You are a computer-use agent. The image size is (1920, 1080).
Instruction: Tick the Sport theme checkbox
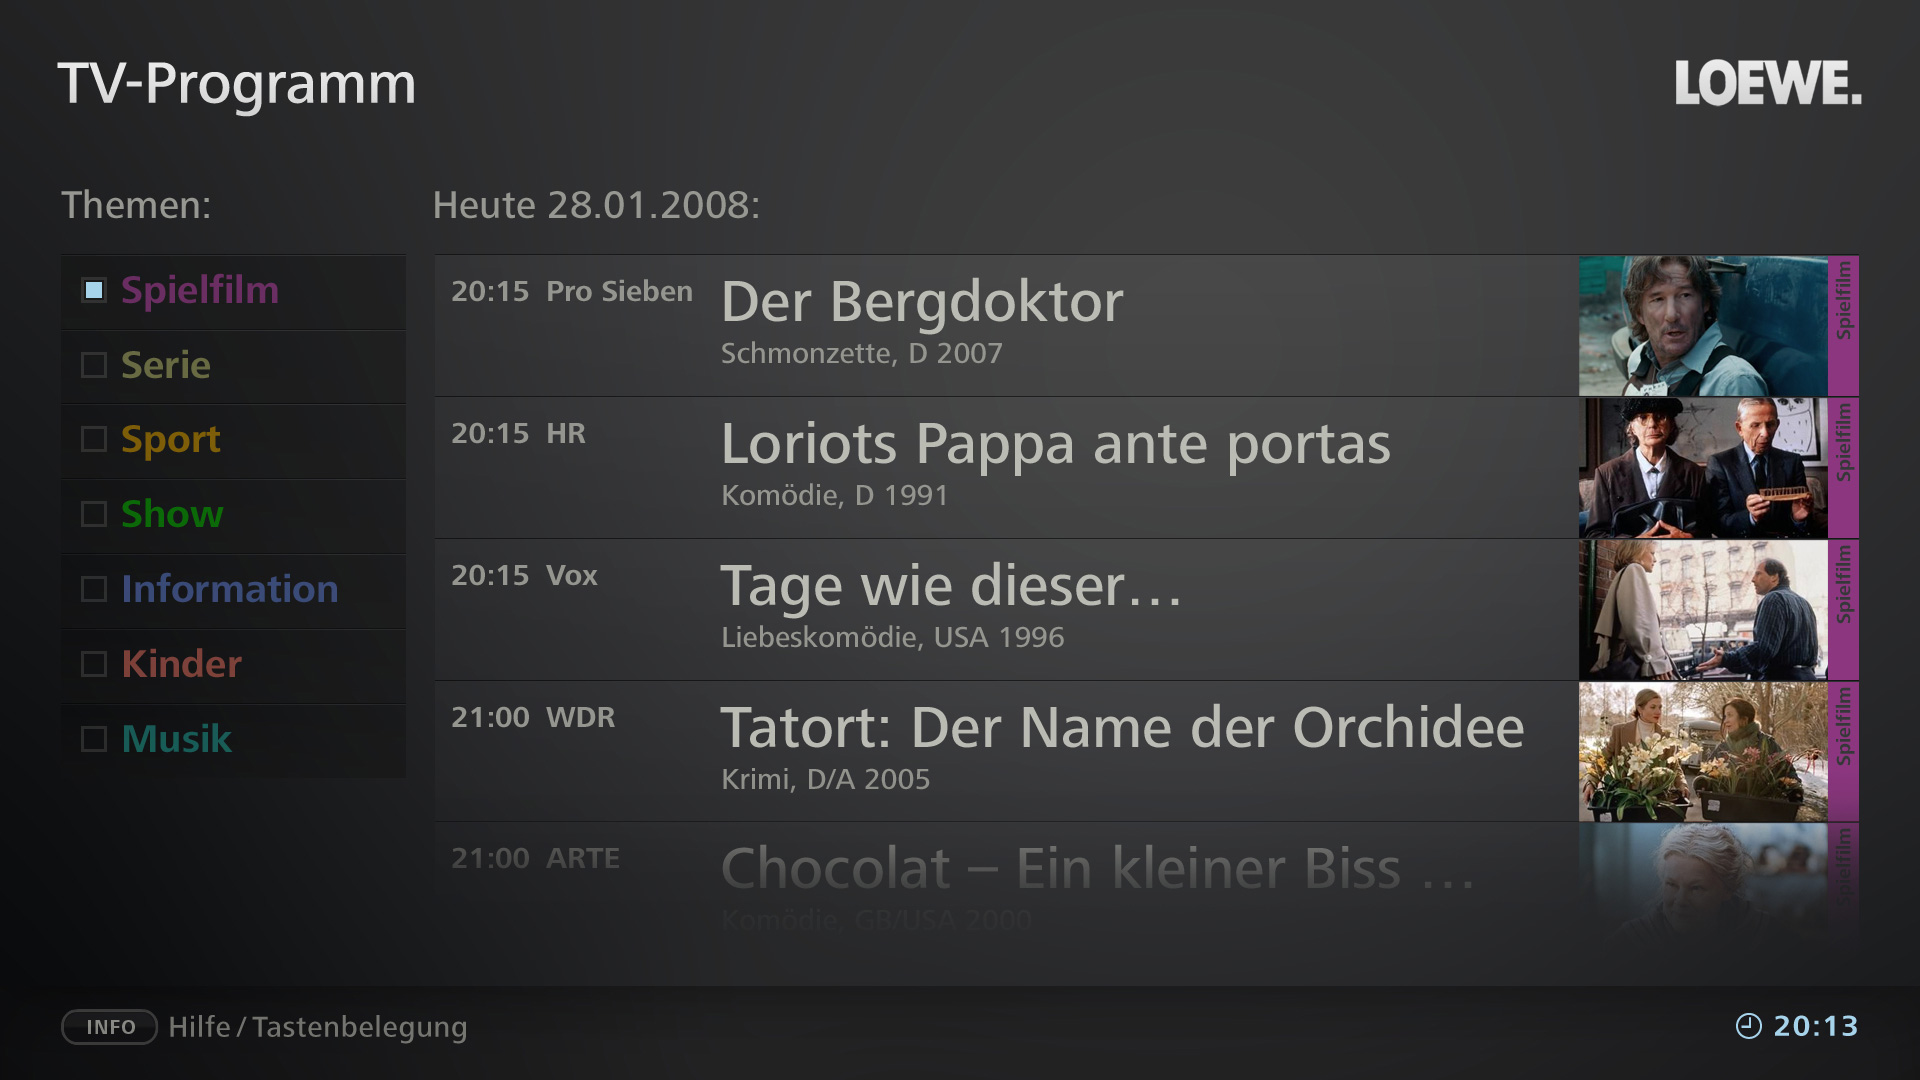(x=94, y=439)
